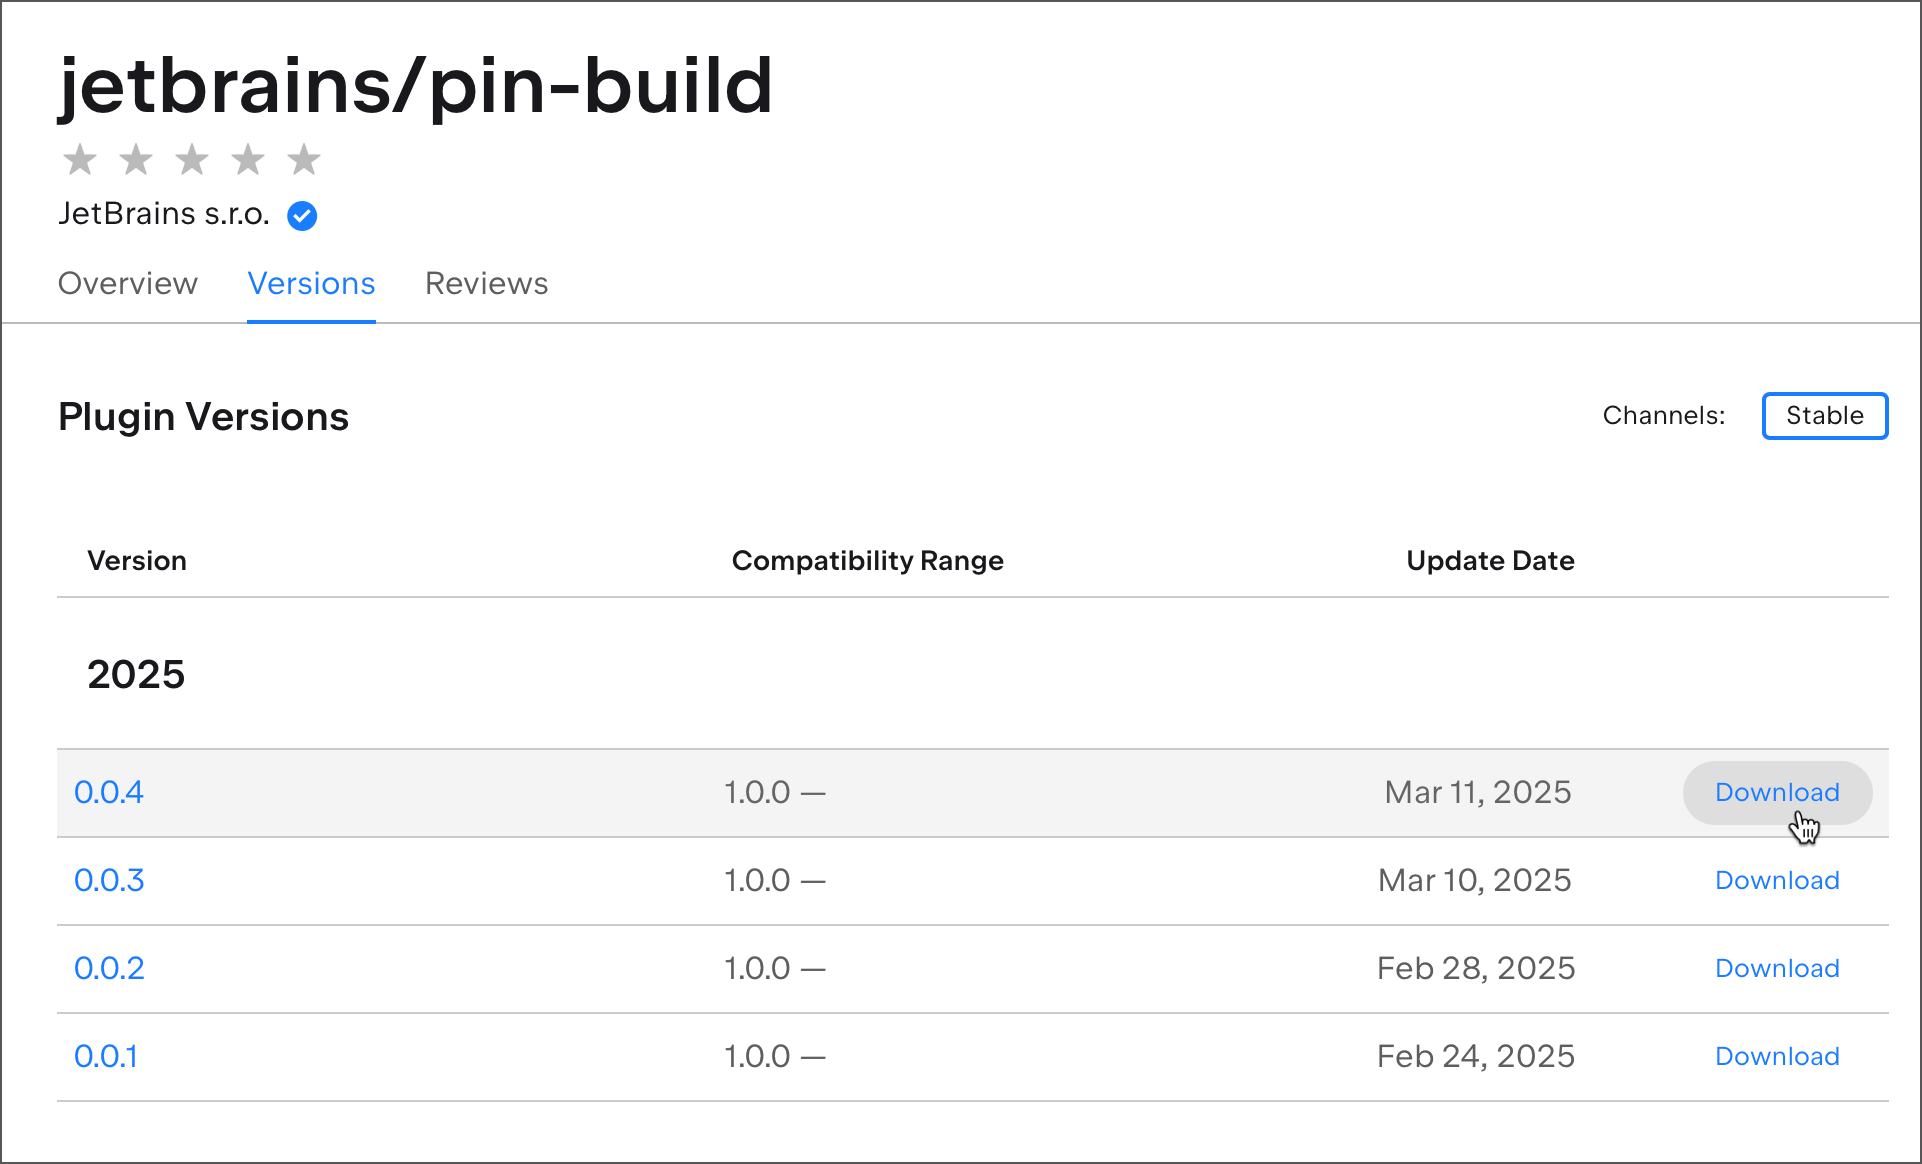
Task: Open version 0.0.4 details link
Action: [x=109, y=792]
